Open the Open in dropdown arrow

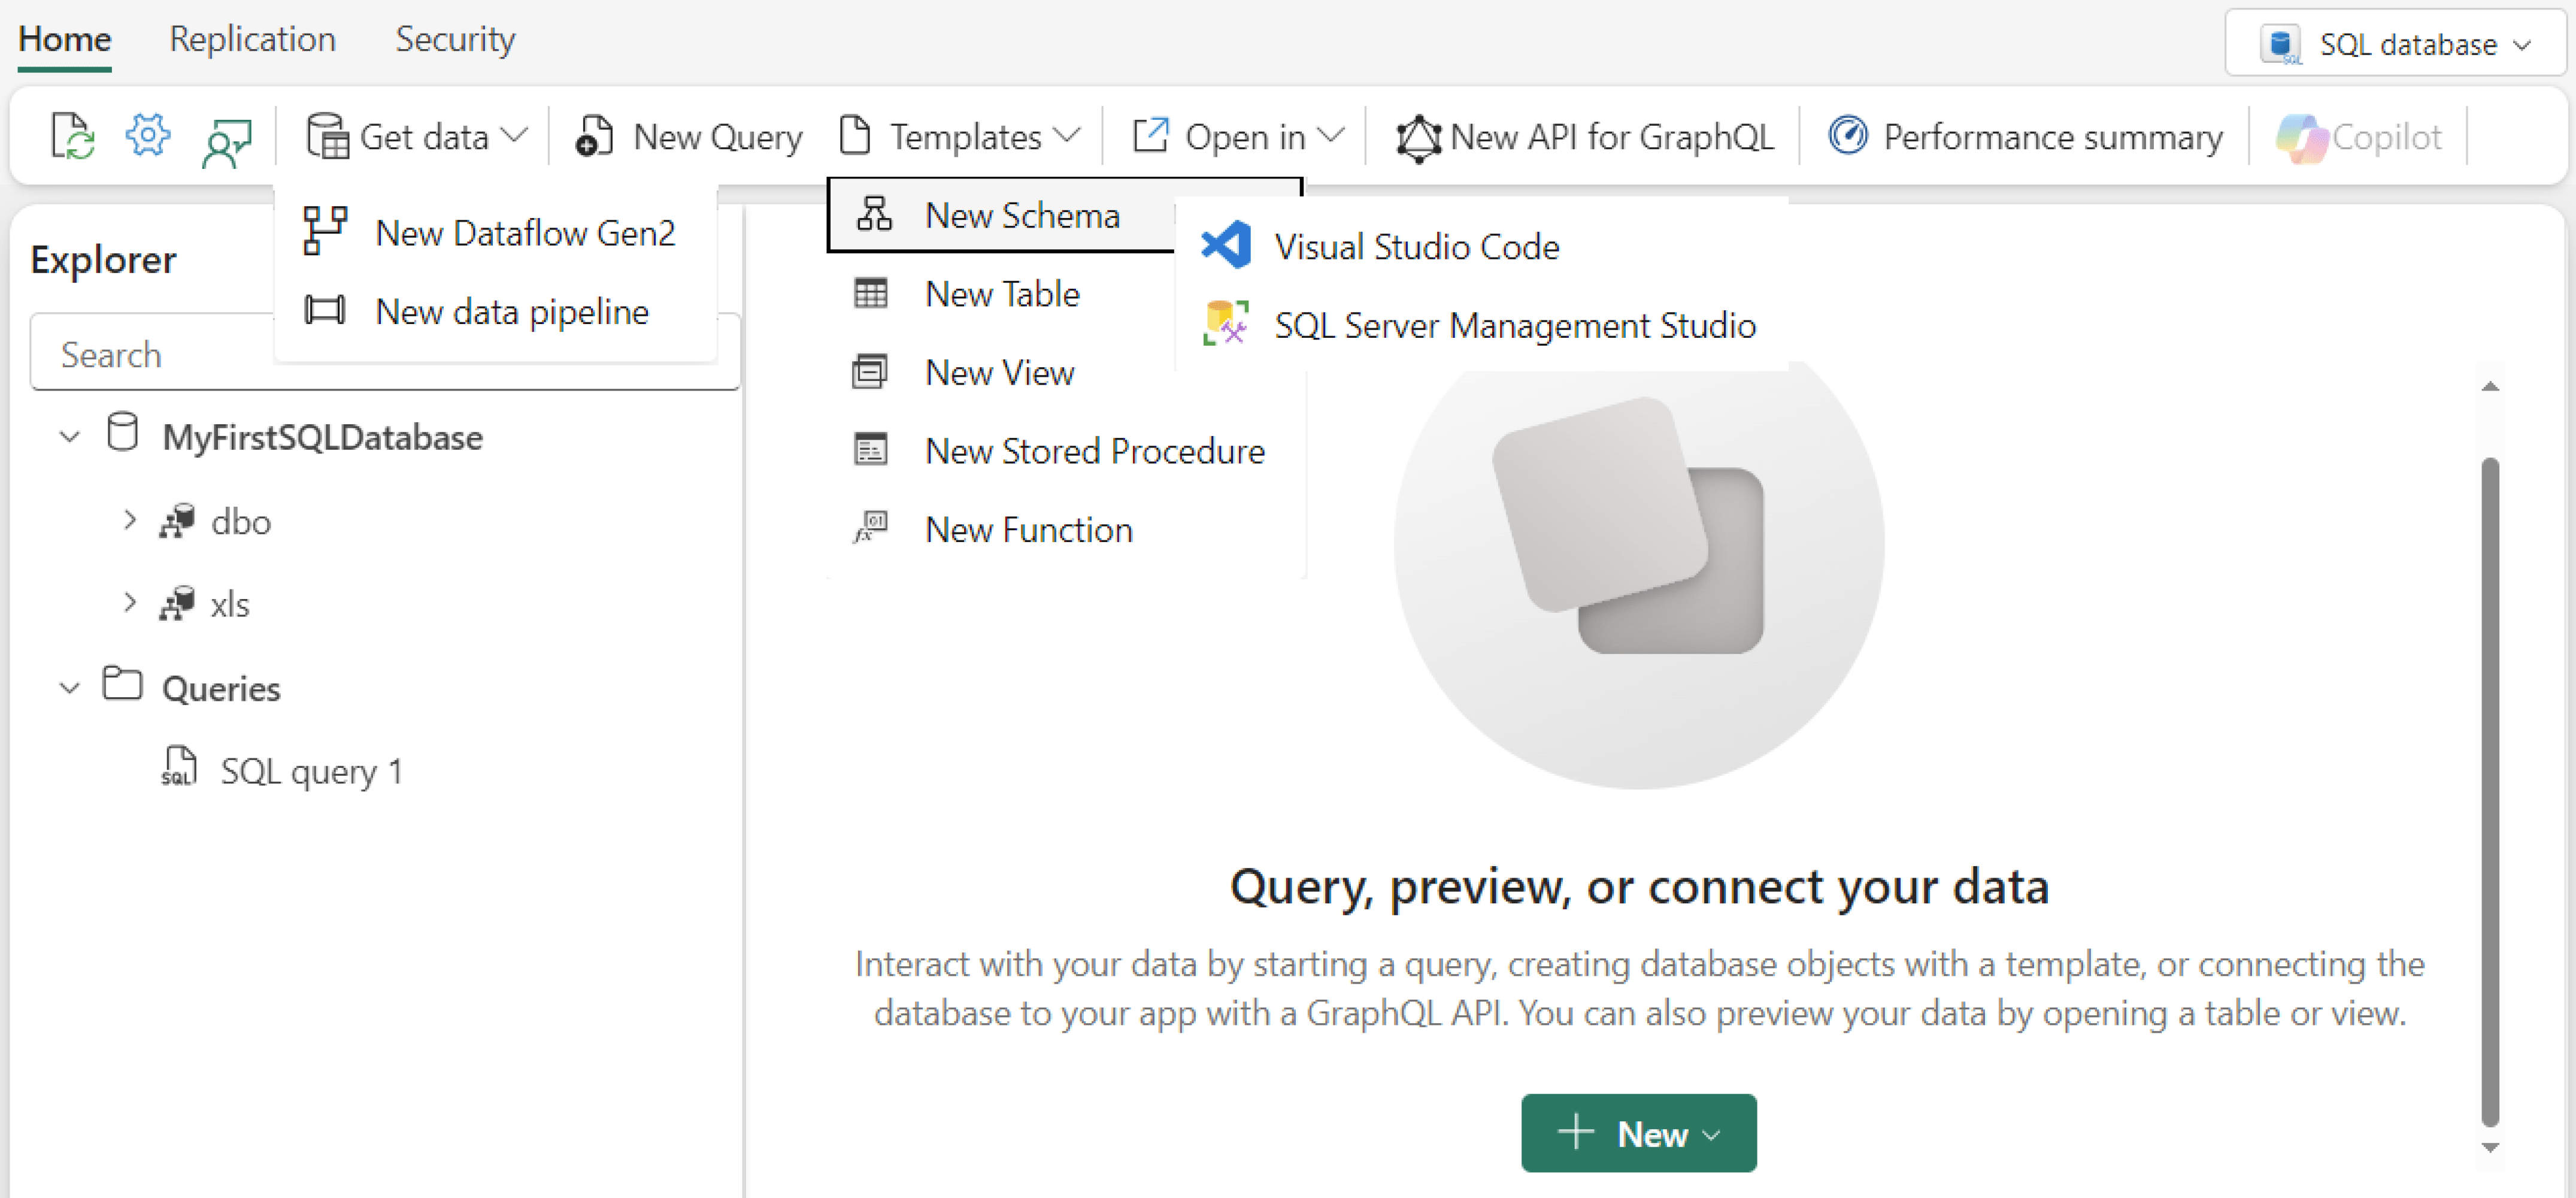[x=1331, y=135]
